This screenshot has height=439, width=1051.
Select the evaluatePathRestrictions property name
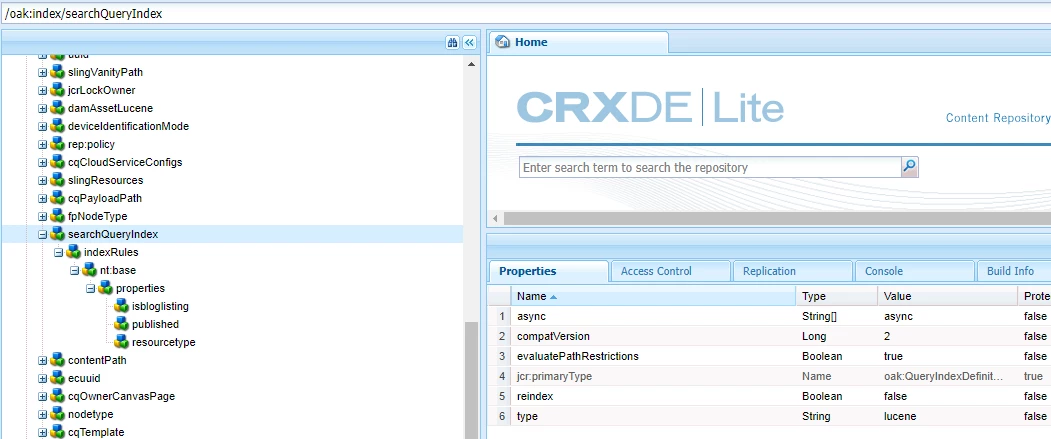pyautogui.click(x=578, y=356)
